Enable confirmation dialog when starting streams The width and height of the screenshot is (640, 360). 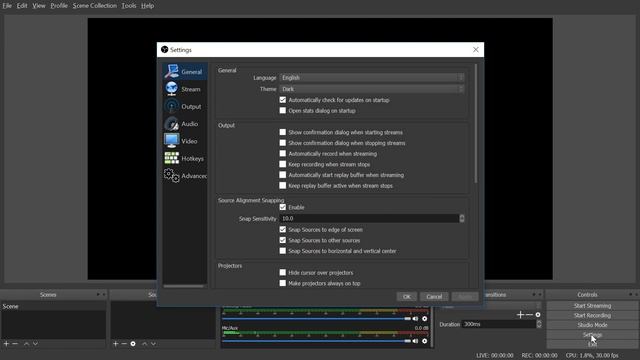coord(283,132)
